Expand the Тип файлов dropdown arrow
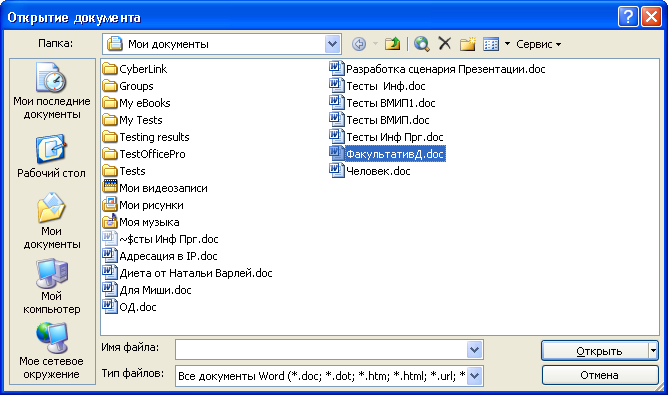Image resolution: width=668 pixels, height=395 pixels. [x=475, y=376]
